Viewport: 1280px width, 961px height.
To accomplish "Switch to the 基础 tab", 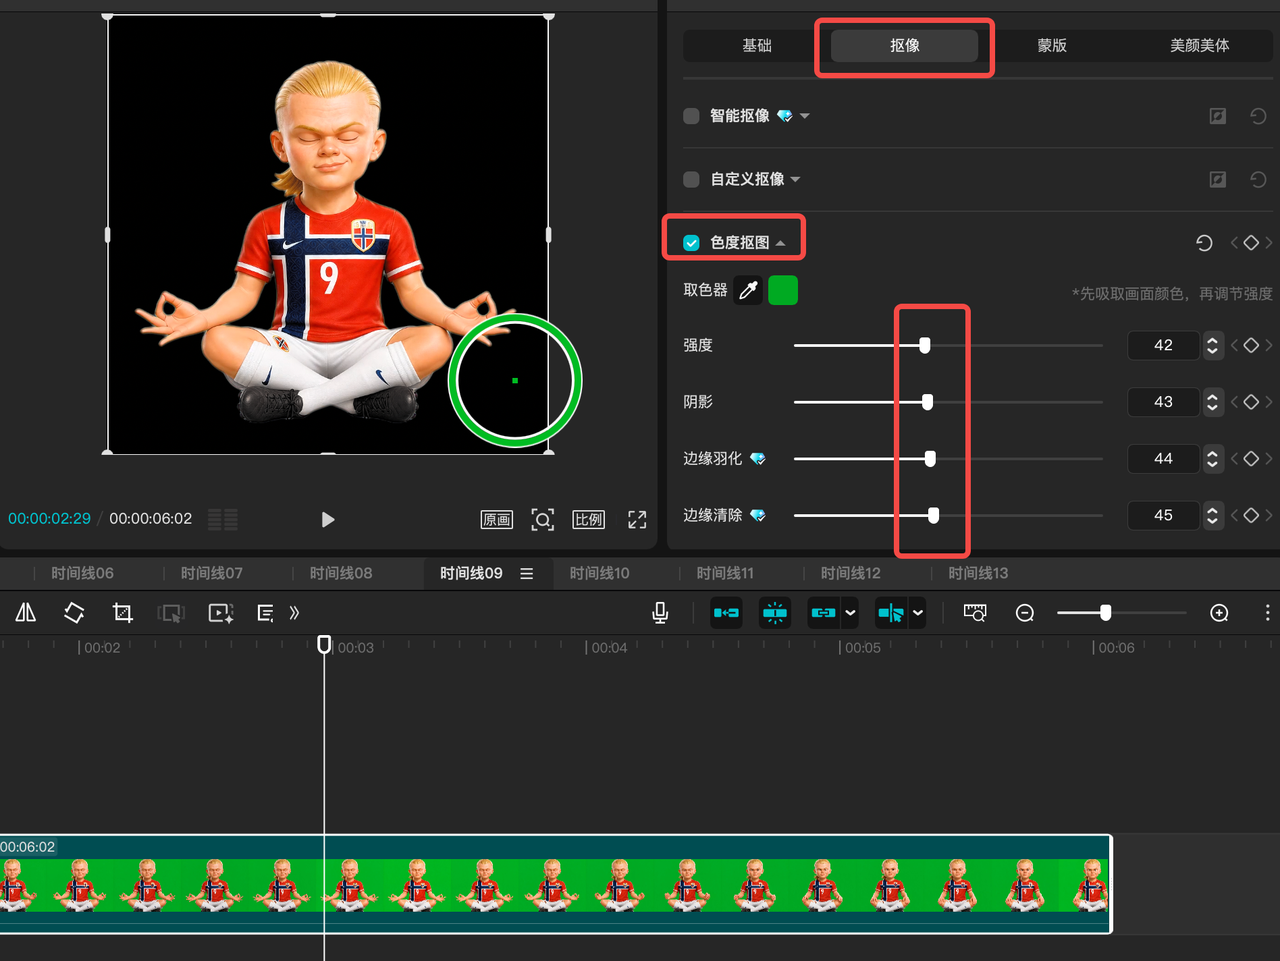I will (x=757, y=45).
